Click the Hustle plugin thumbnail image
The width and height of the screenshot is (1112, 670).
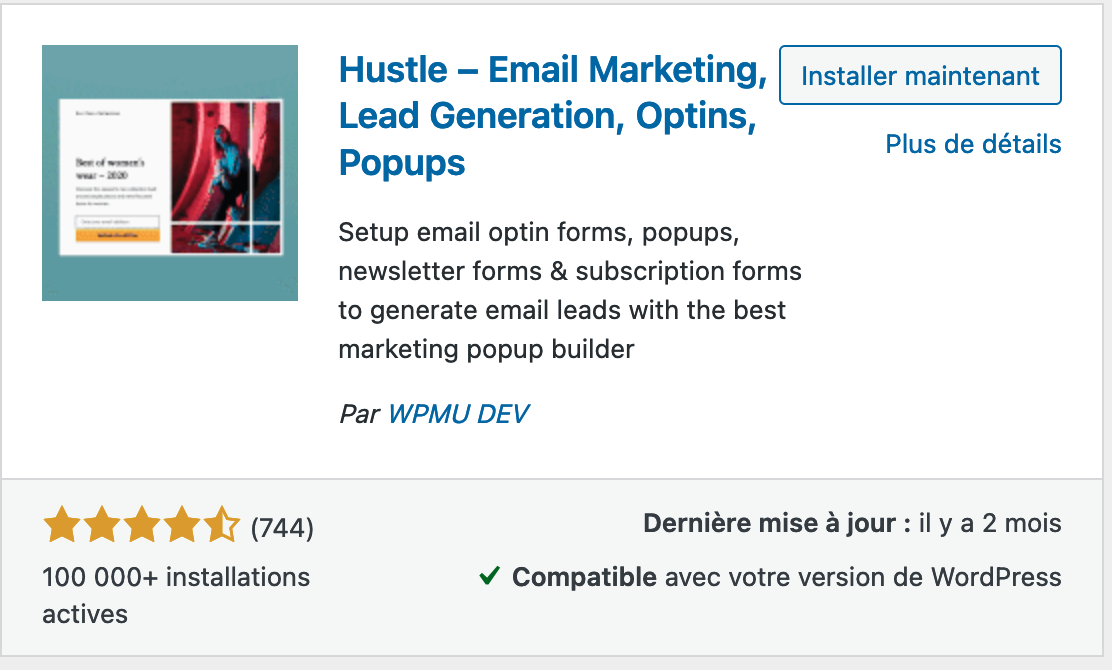pos(170,173)
